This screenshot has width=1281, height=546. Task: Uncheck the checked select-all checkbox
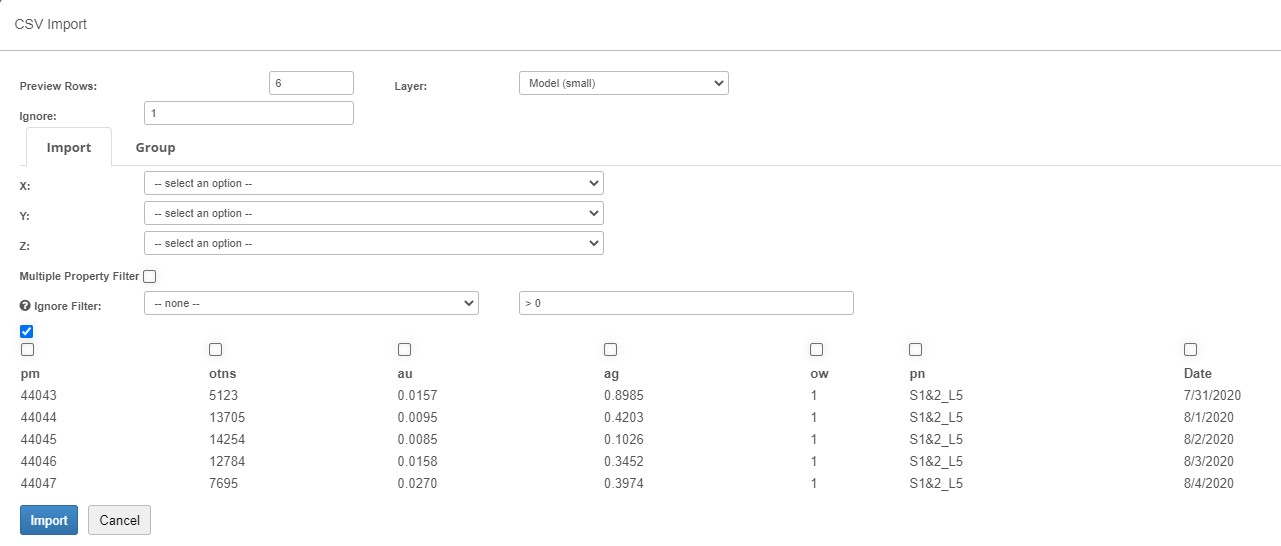click(x=27, y=331)
